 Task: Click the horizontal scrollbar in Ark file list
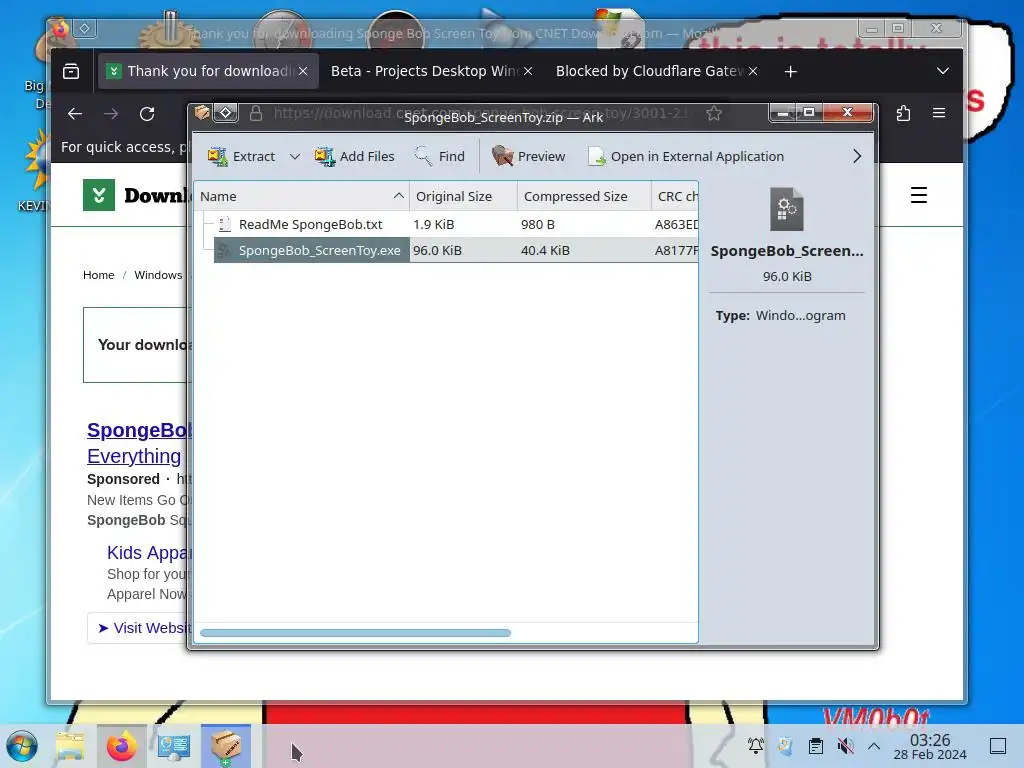355,632
